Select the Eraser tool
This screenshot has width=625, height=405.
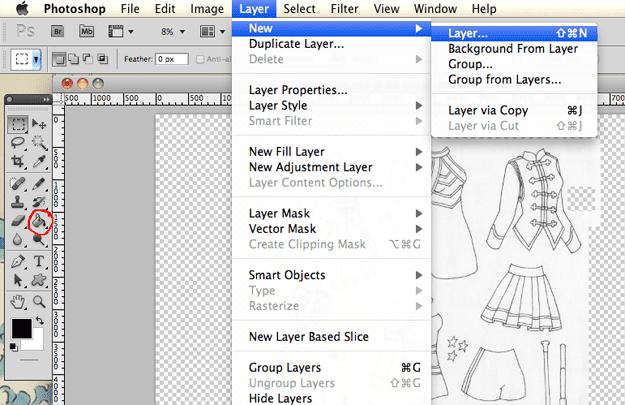pos(18,220)
